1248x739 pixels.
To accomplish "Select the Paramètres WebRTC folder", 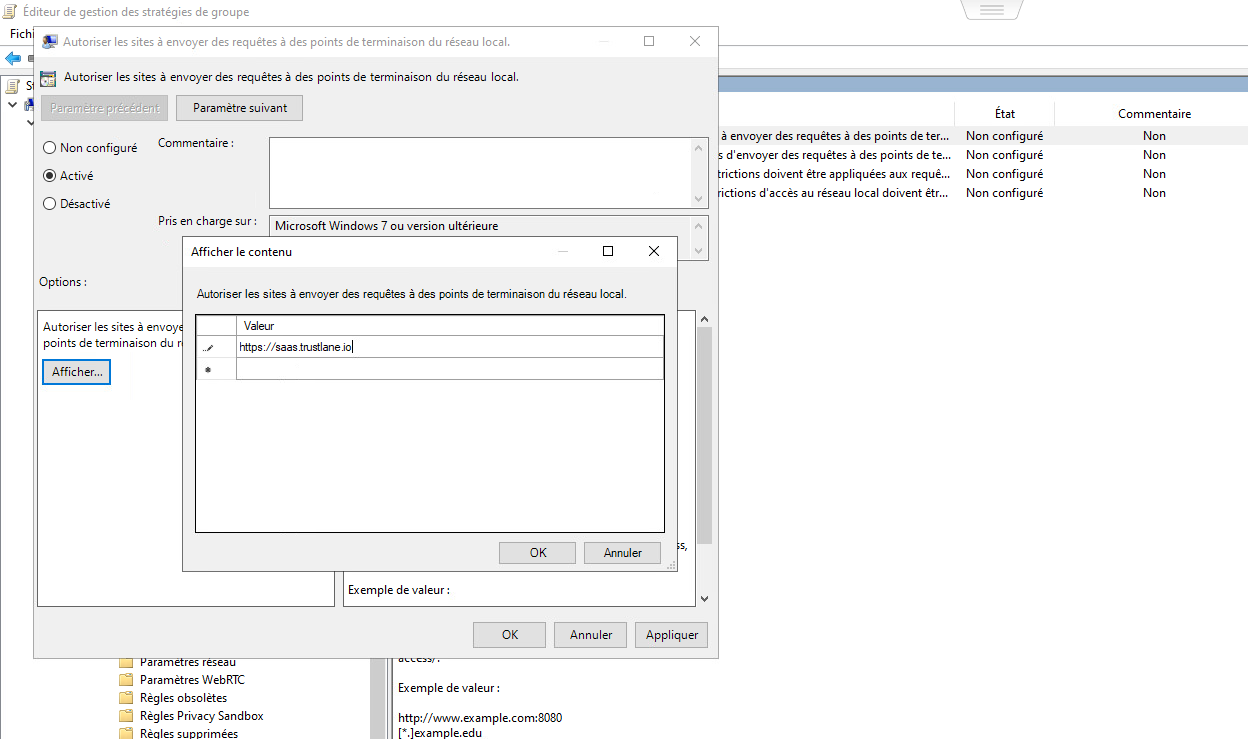I will tap(192, 680).
